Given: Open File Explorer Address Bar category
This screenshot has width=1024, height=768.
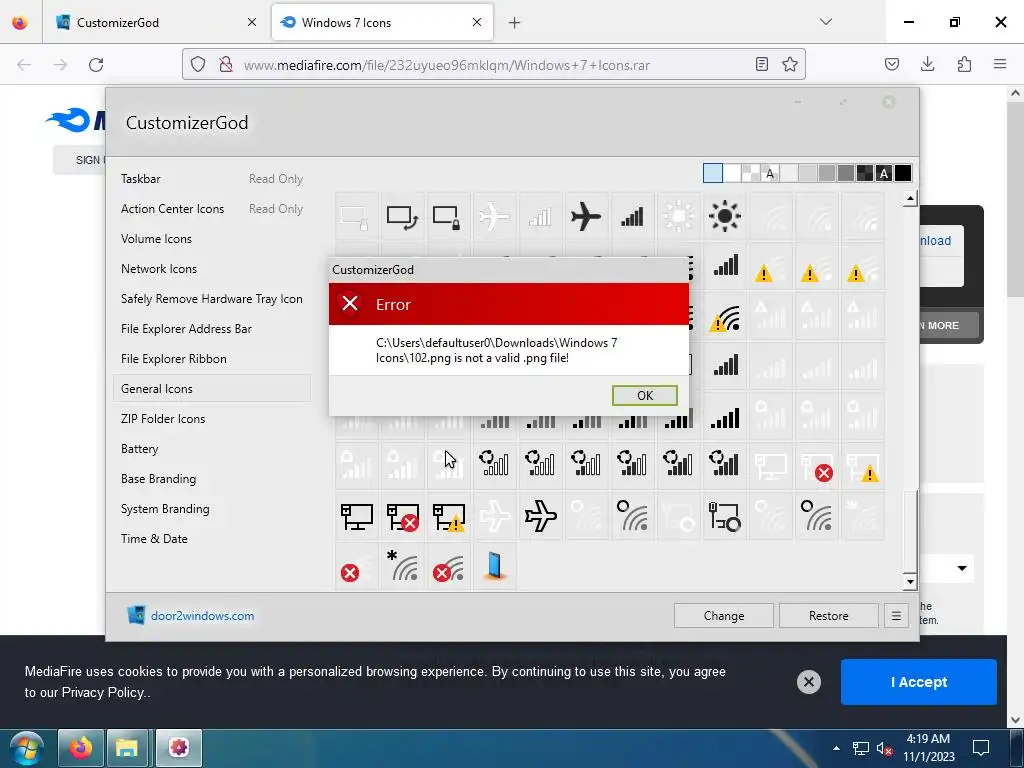Looking at the screenshot, I should [x=186, y=329].
